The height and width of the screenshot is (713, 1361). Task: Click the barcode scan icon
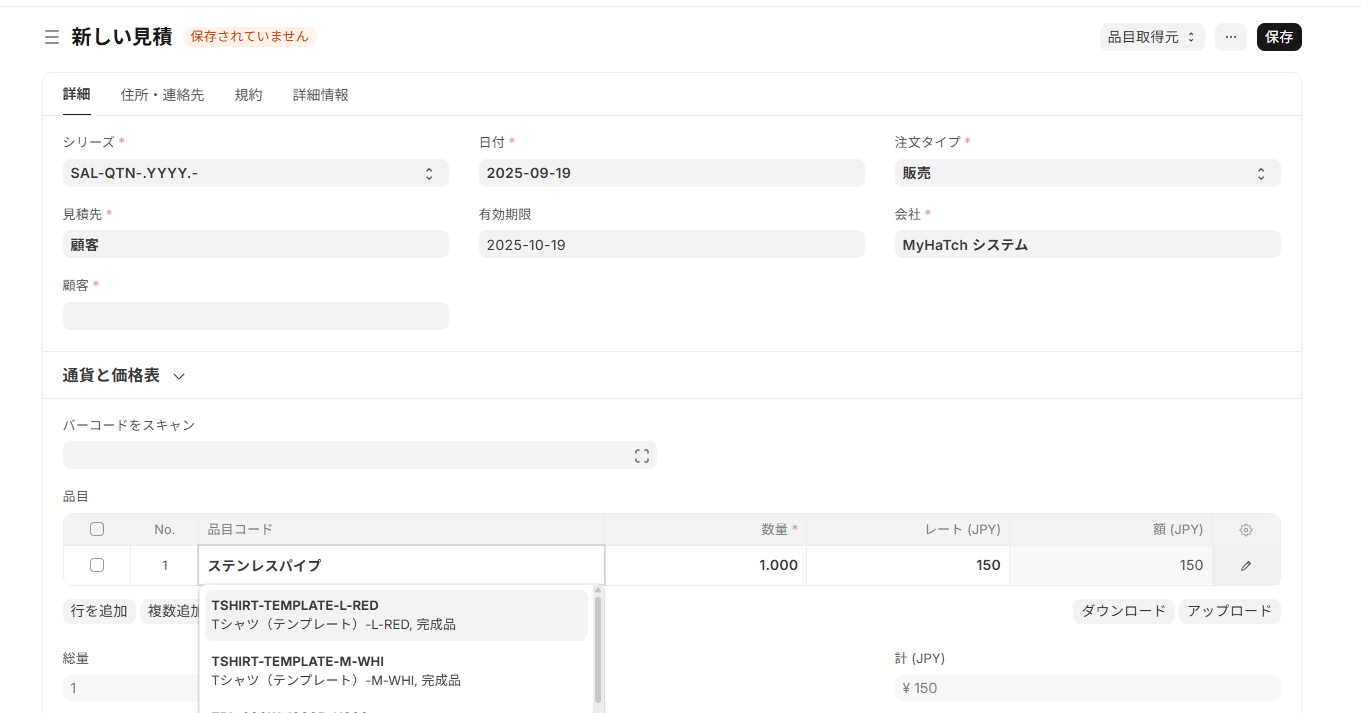tap(643, 455)
